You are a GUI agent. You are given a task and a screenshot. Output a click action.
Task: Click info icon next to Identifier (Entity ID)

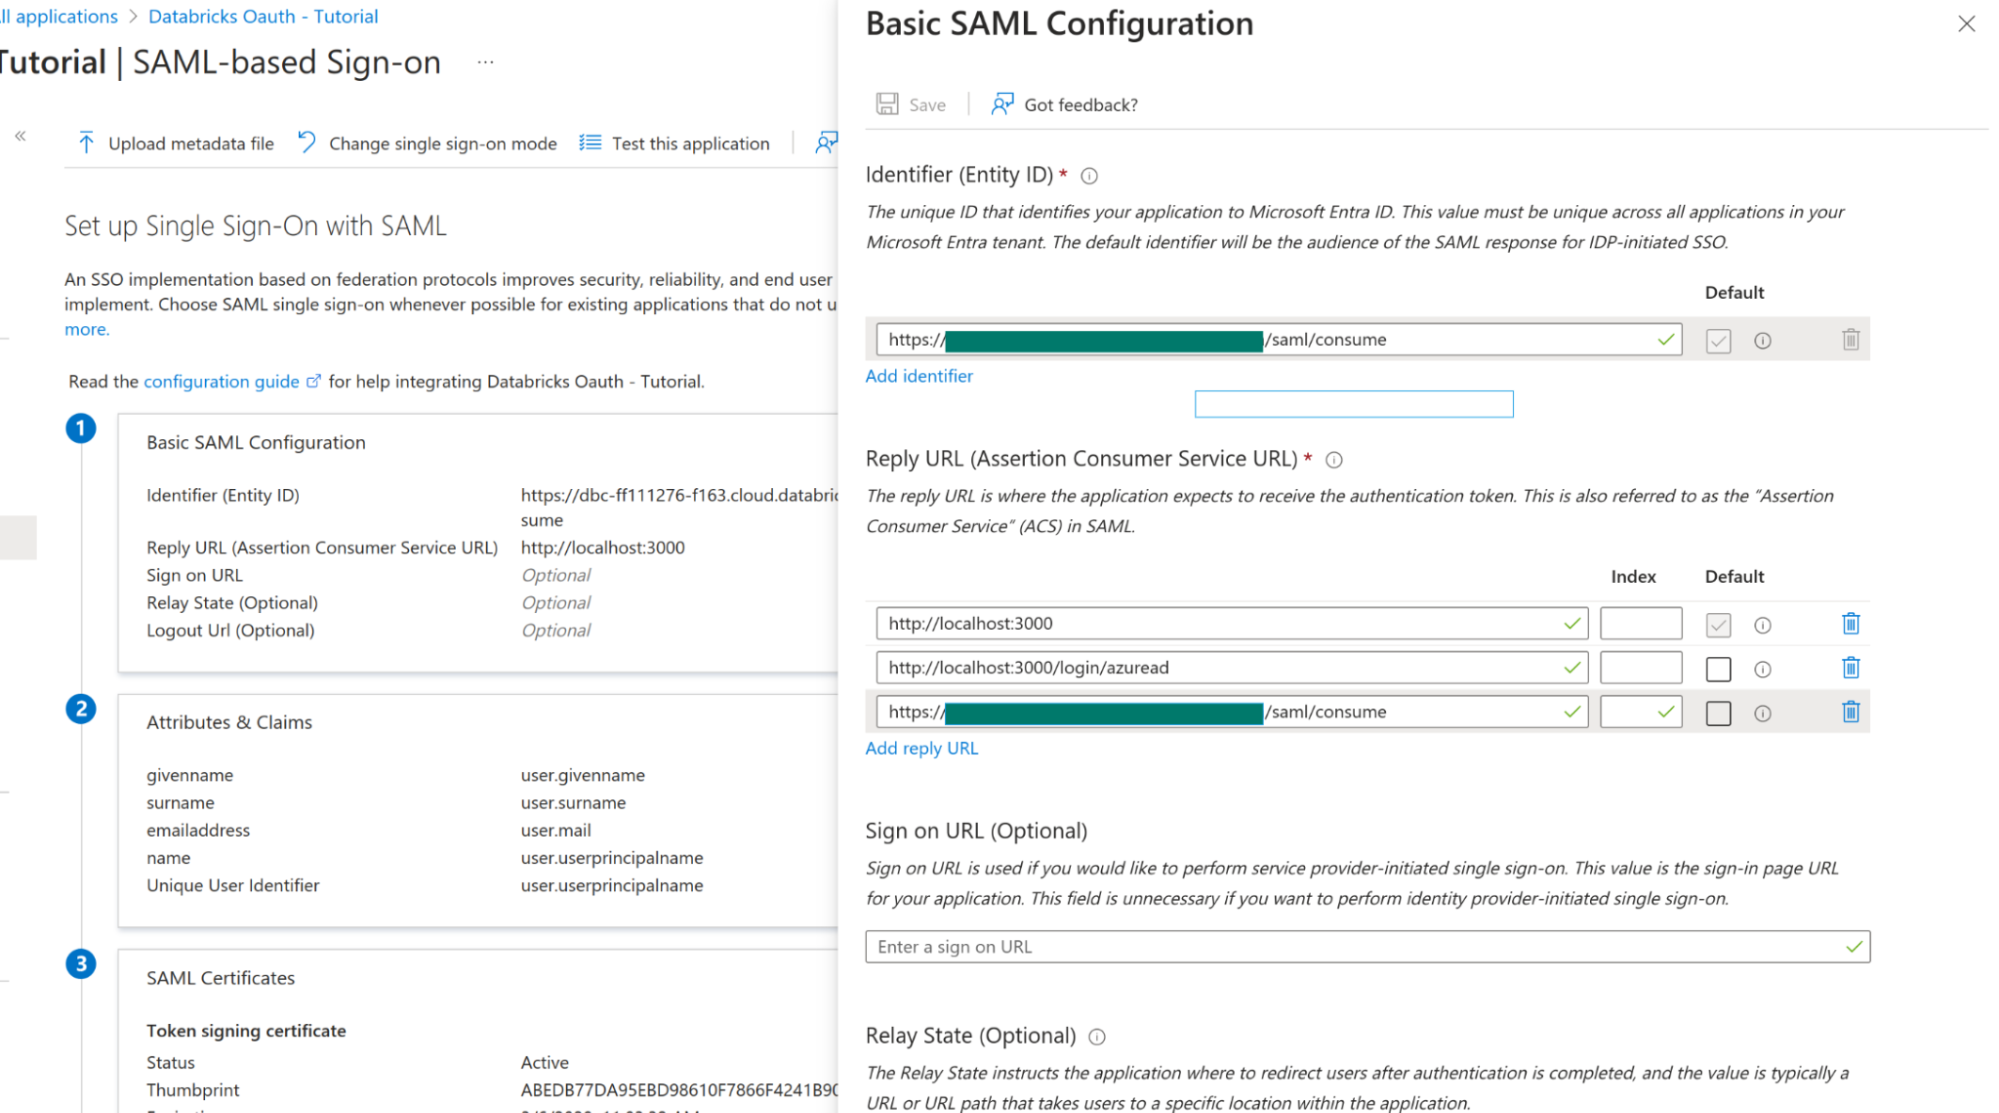click(1089, 176)
